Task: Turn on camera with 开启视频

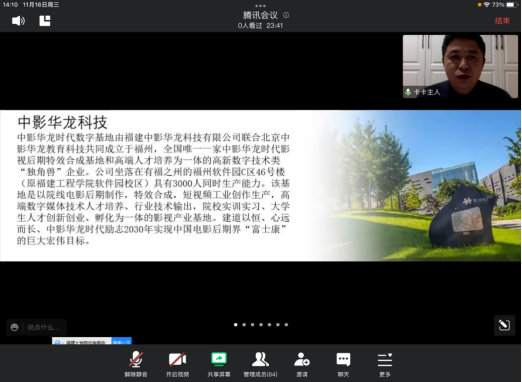Action: pyautogui.click(x=177, y=364)
